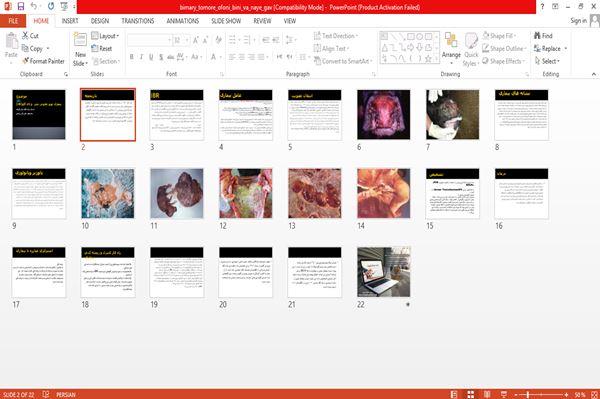This screenshot has height=399, width=600.
Task: Expand the Layout dropdown
Action: pos(105,36)
